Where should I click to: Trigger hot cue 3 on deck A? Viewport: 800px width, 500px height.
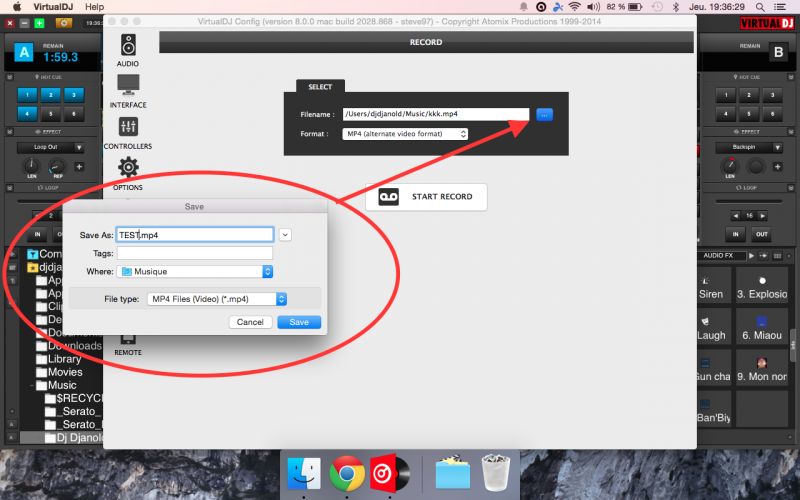click(x=74, y=95)
